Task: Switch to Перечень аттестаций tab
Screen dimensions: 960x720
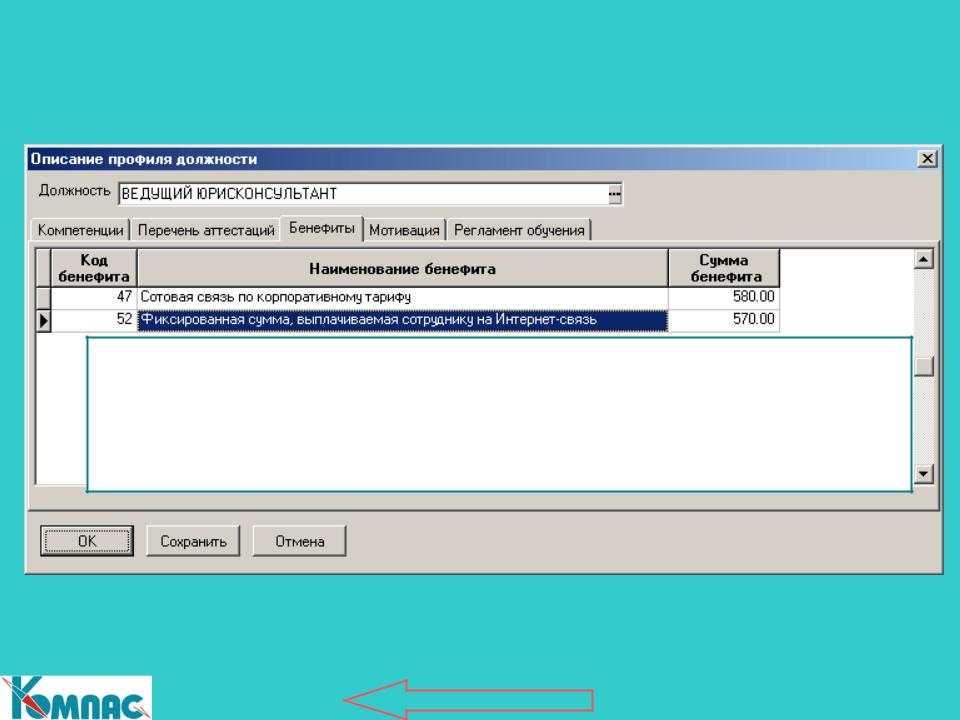Action: pos(206,230)
